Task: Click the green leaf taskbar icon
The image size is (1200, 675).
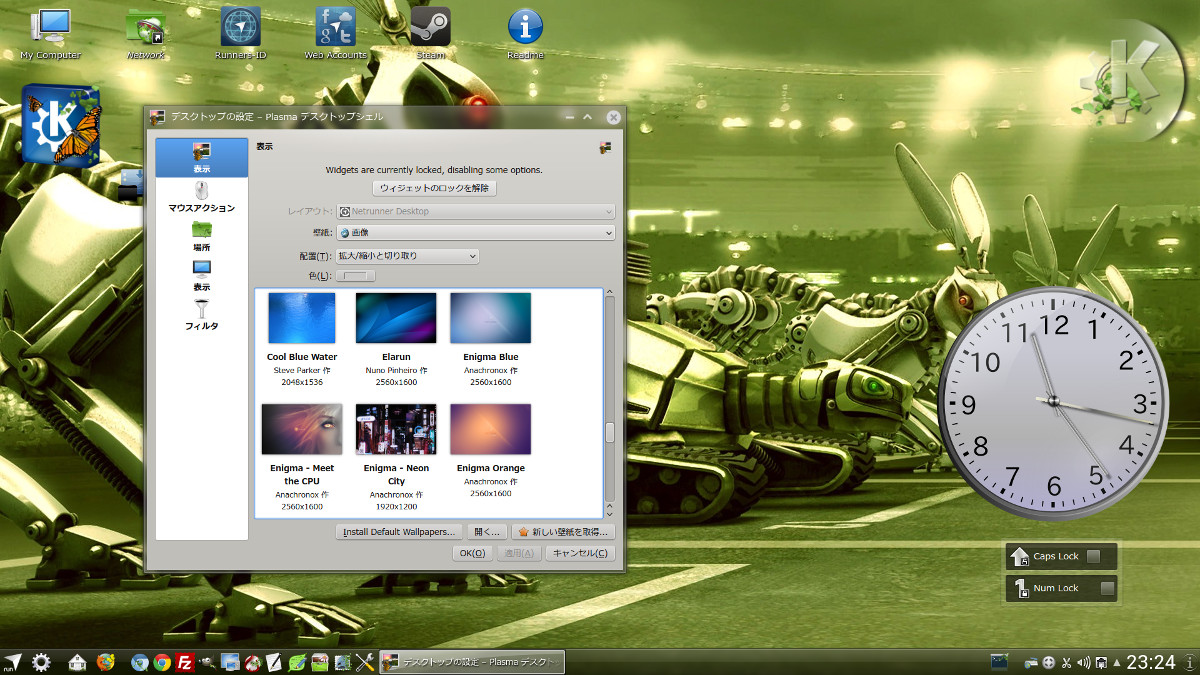Action: [297, 662]
